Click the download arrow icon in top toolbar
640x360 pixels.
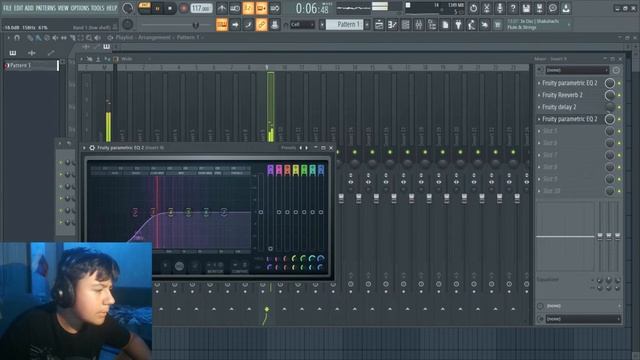566,8
